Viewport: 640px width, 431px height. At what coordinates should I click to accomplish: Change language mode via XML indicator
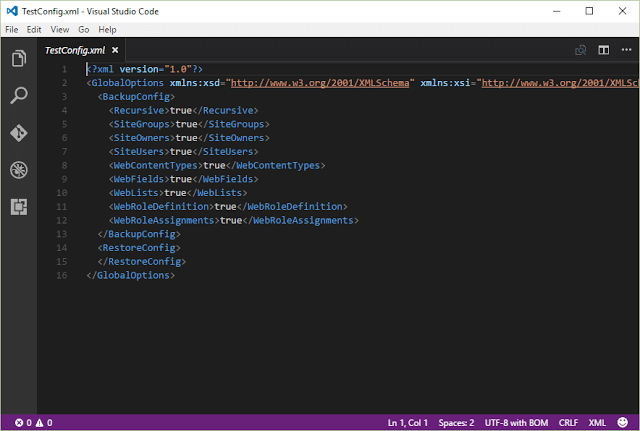597,423
